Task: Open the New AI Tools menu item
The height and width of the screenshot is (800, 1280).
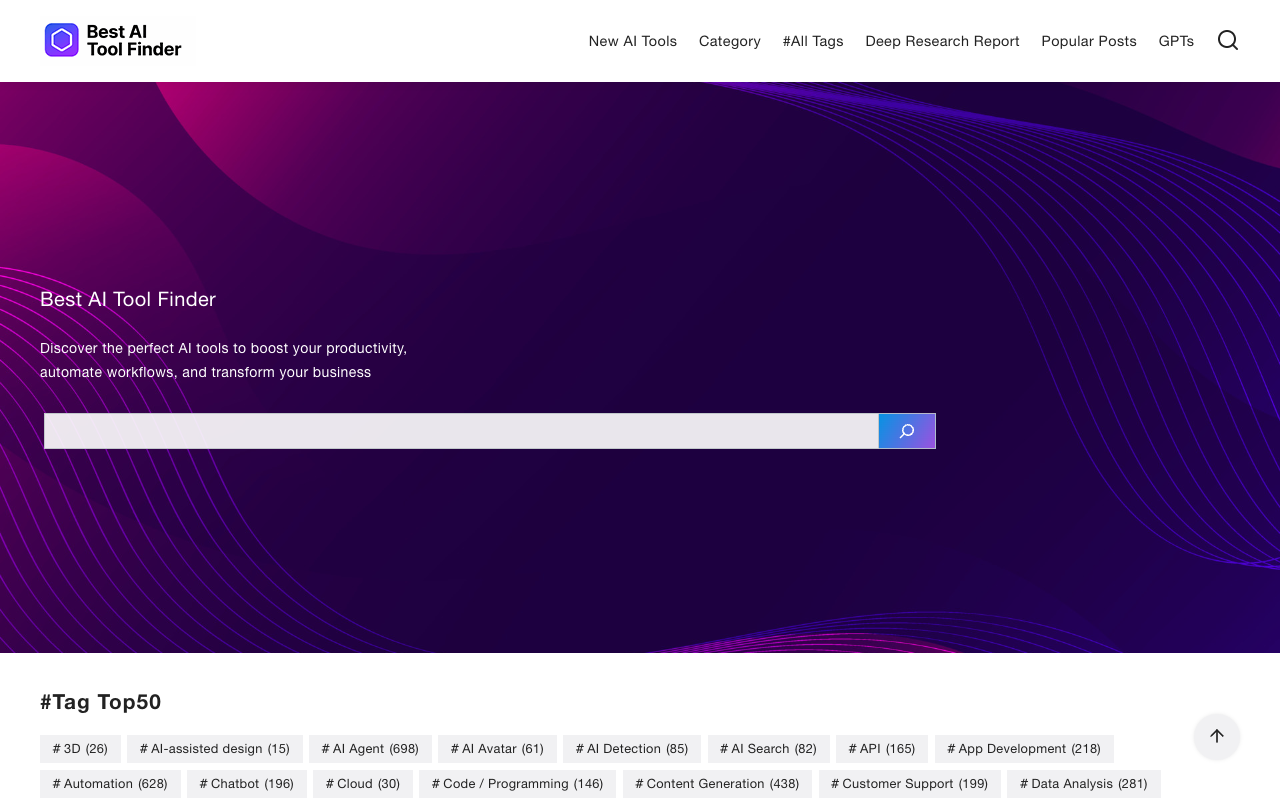Action: (632, 40)
